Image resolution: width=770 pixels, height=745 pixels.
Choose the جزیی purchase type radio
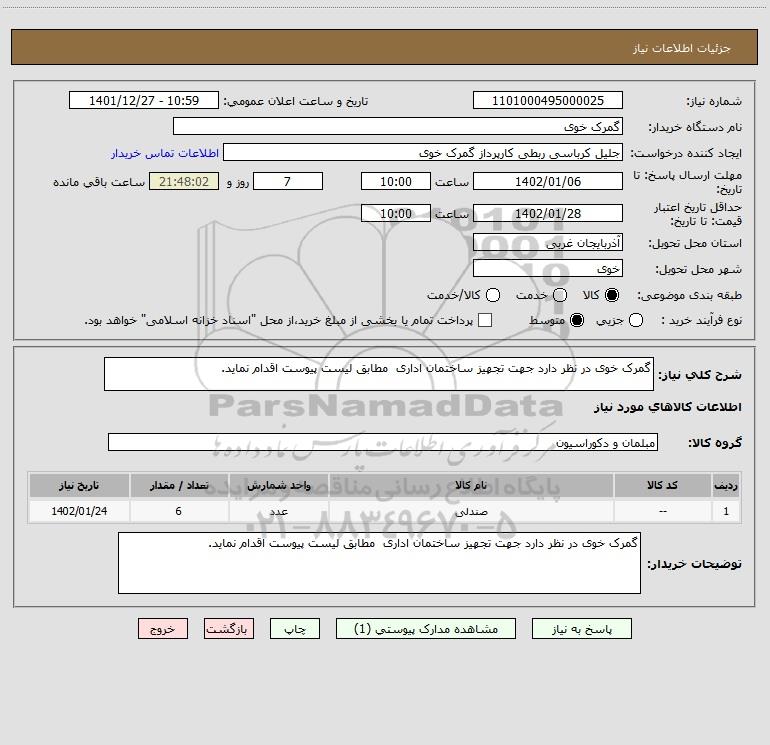click(x=636, y=320)
